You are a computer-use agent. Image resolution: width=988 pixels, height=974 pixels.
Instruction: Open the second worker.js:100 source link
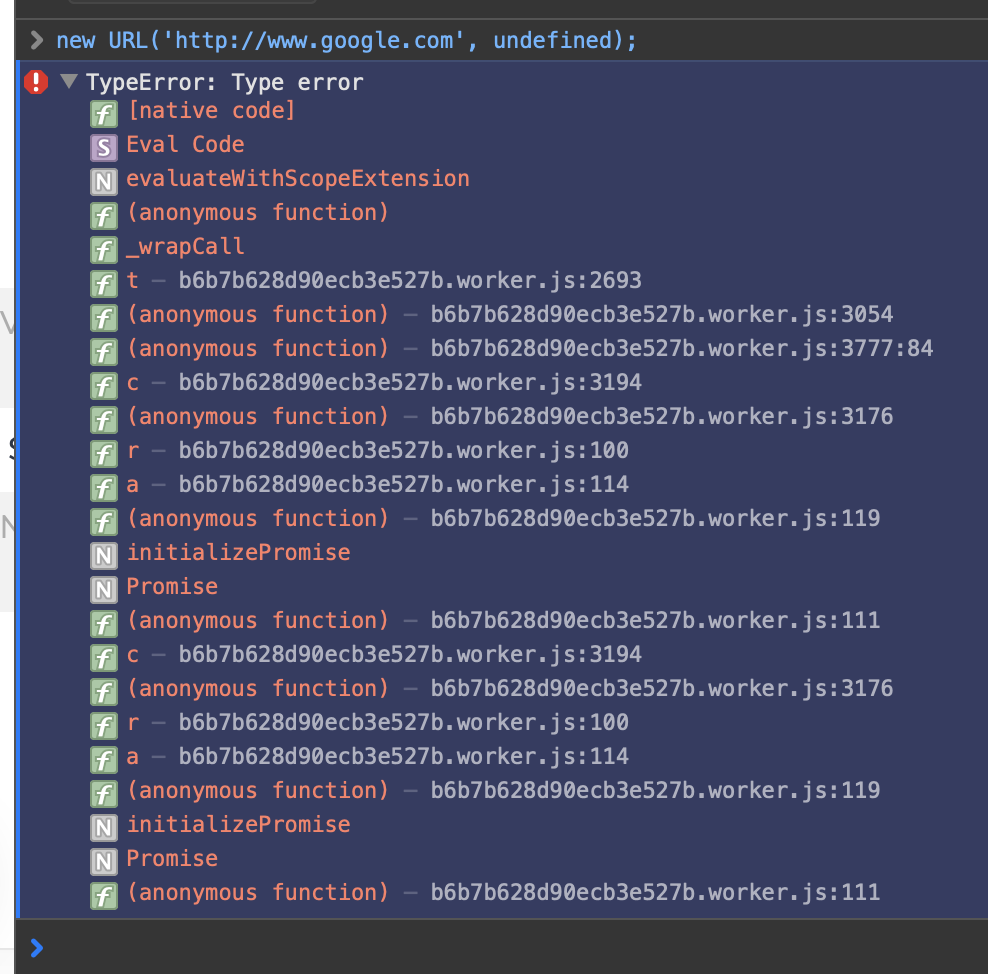(x=403, y=723)
